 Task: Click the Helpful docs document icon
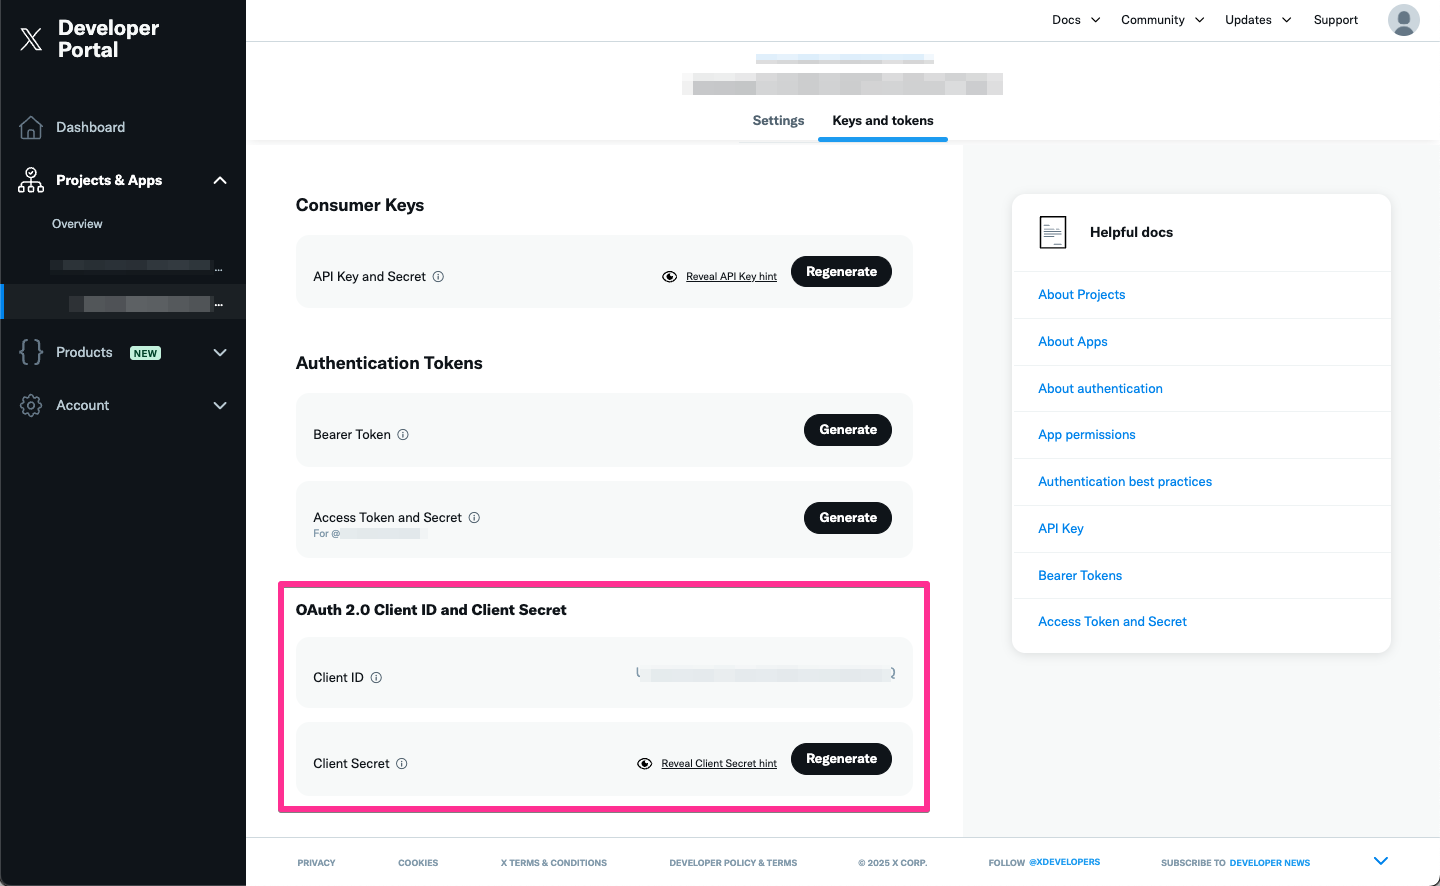point(1053,232)
